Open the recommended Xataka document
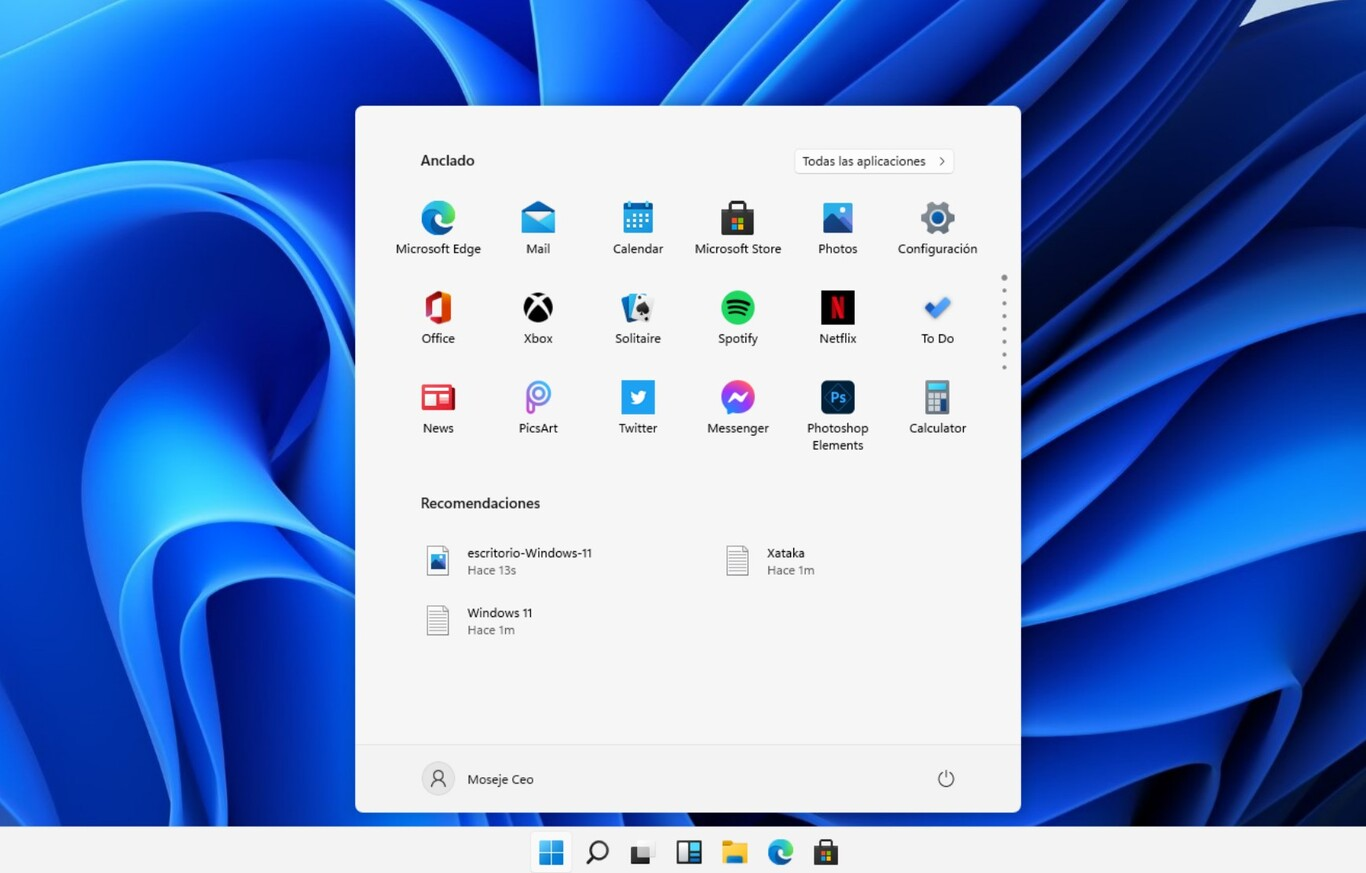Screen dimensions: 1366x873 770,561
